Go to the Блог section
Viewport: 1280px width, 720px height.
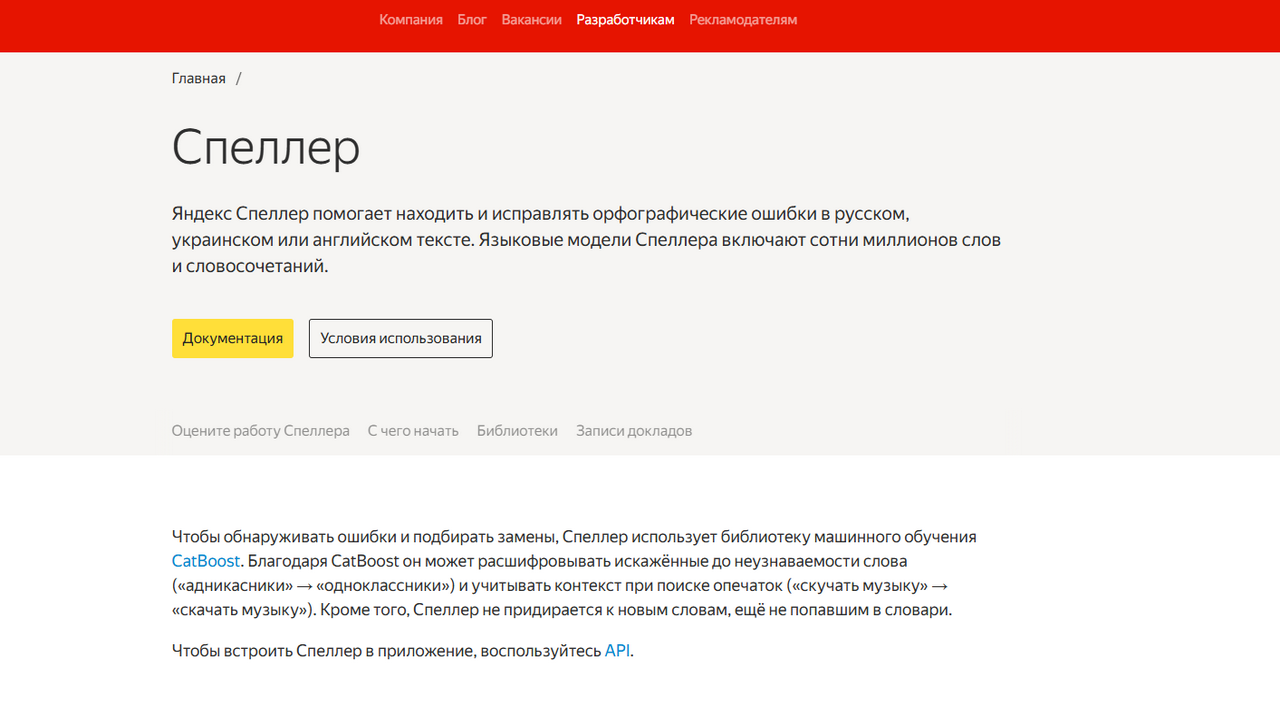472,20
